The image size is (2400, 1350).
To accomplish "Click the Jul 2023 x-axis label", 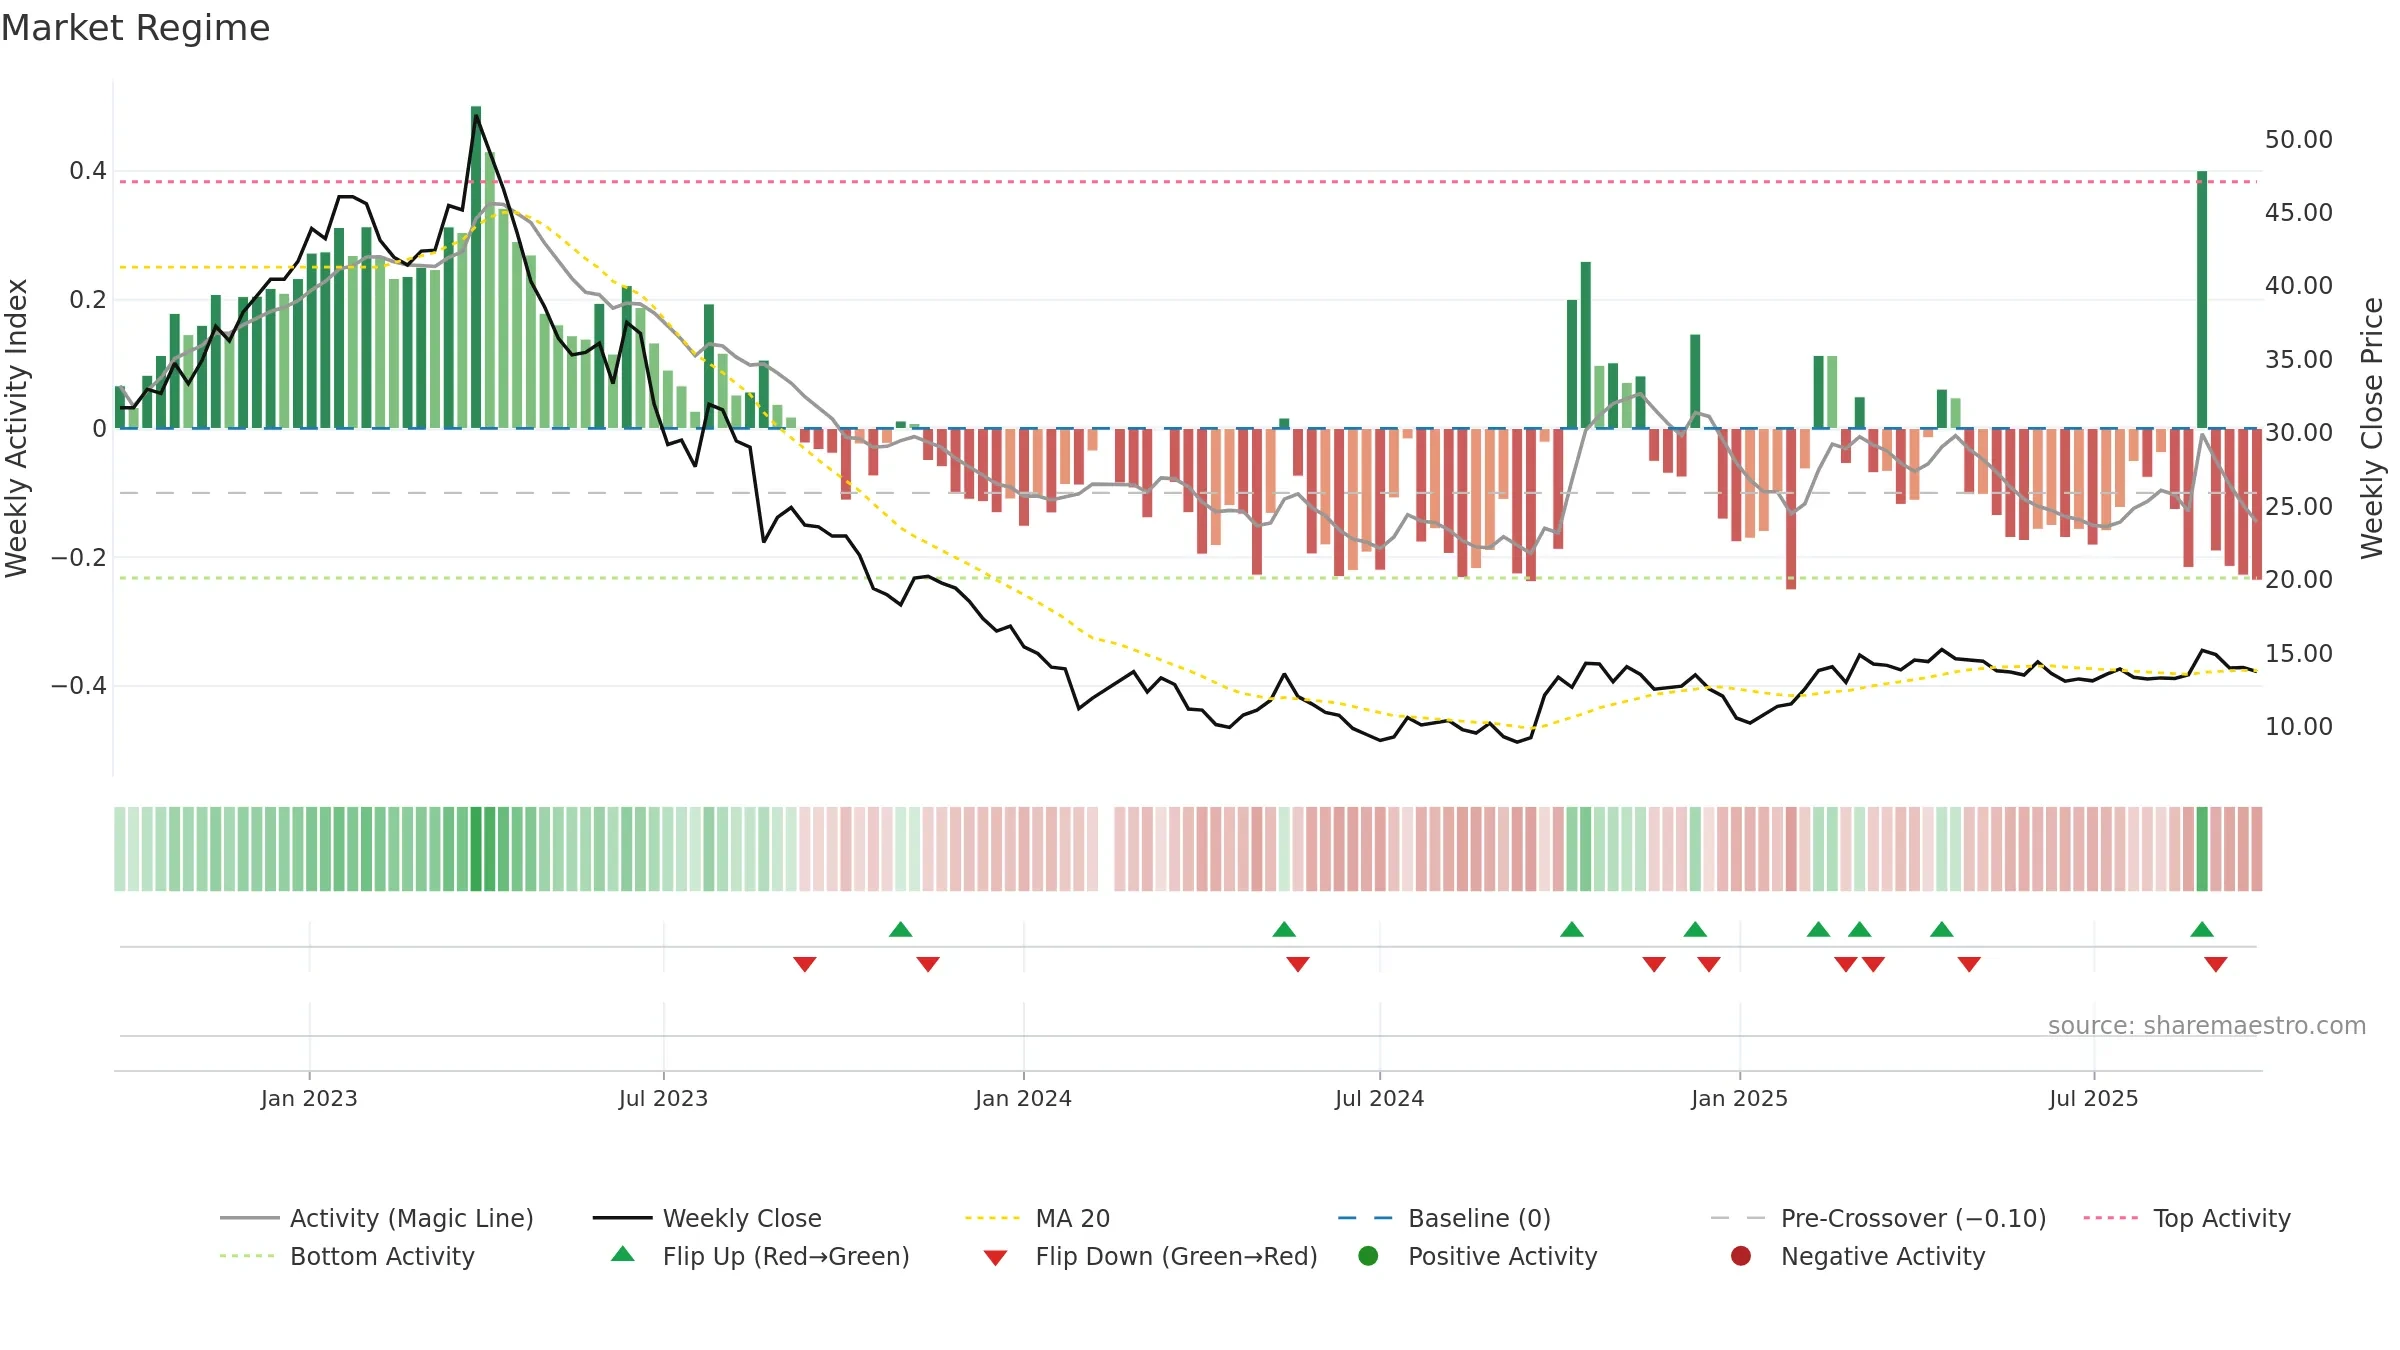I will click(663, 1099).
